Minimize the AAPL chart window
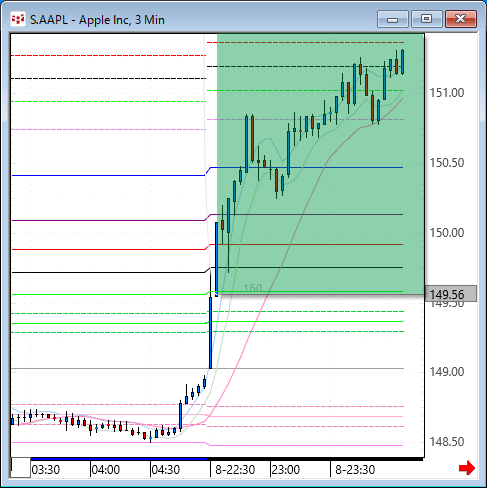 (393, 19)
